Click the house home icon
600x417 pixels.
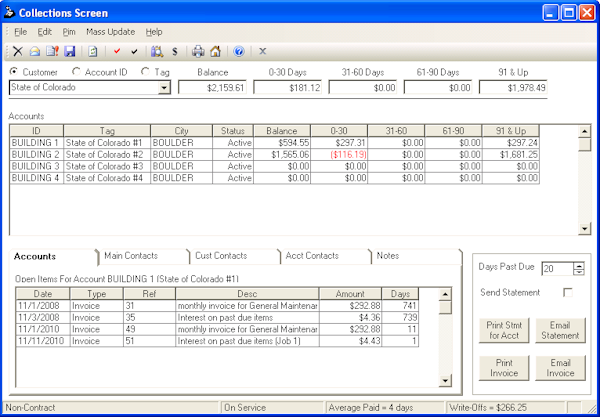pyautogui.click(x=215, y=51)
